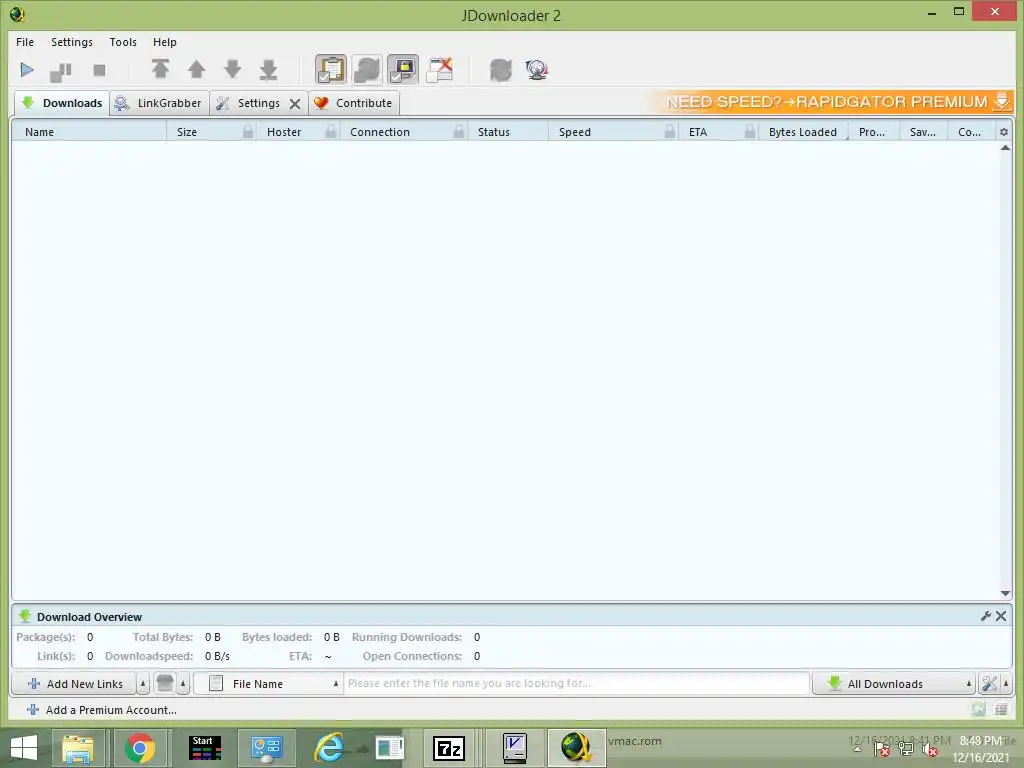
Task: Open the File menu
Action: coord(25,42)
